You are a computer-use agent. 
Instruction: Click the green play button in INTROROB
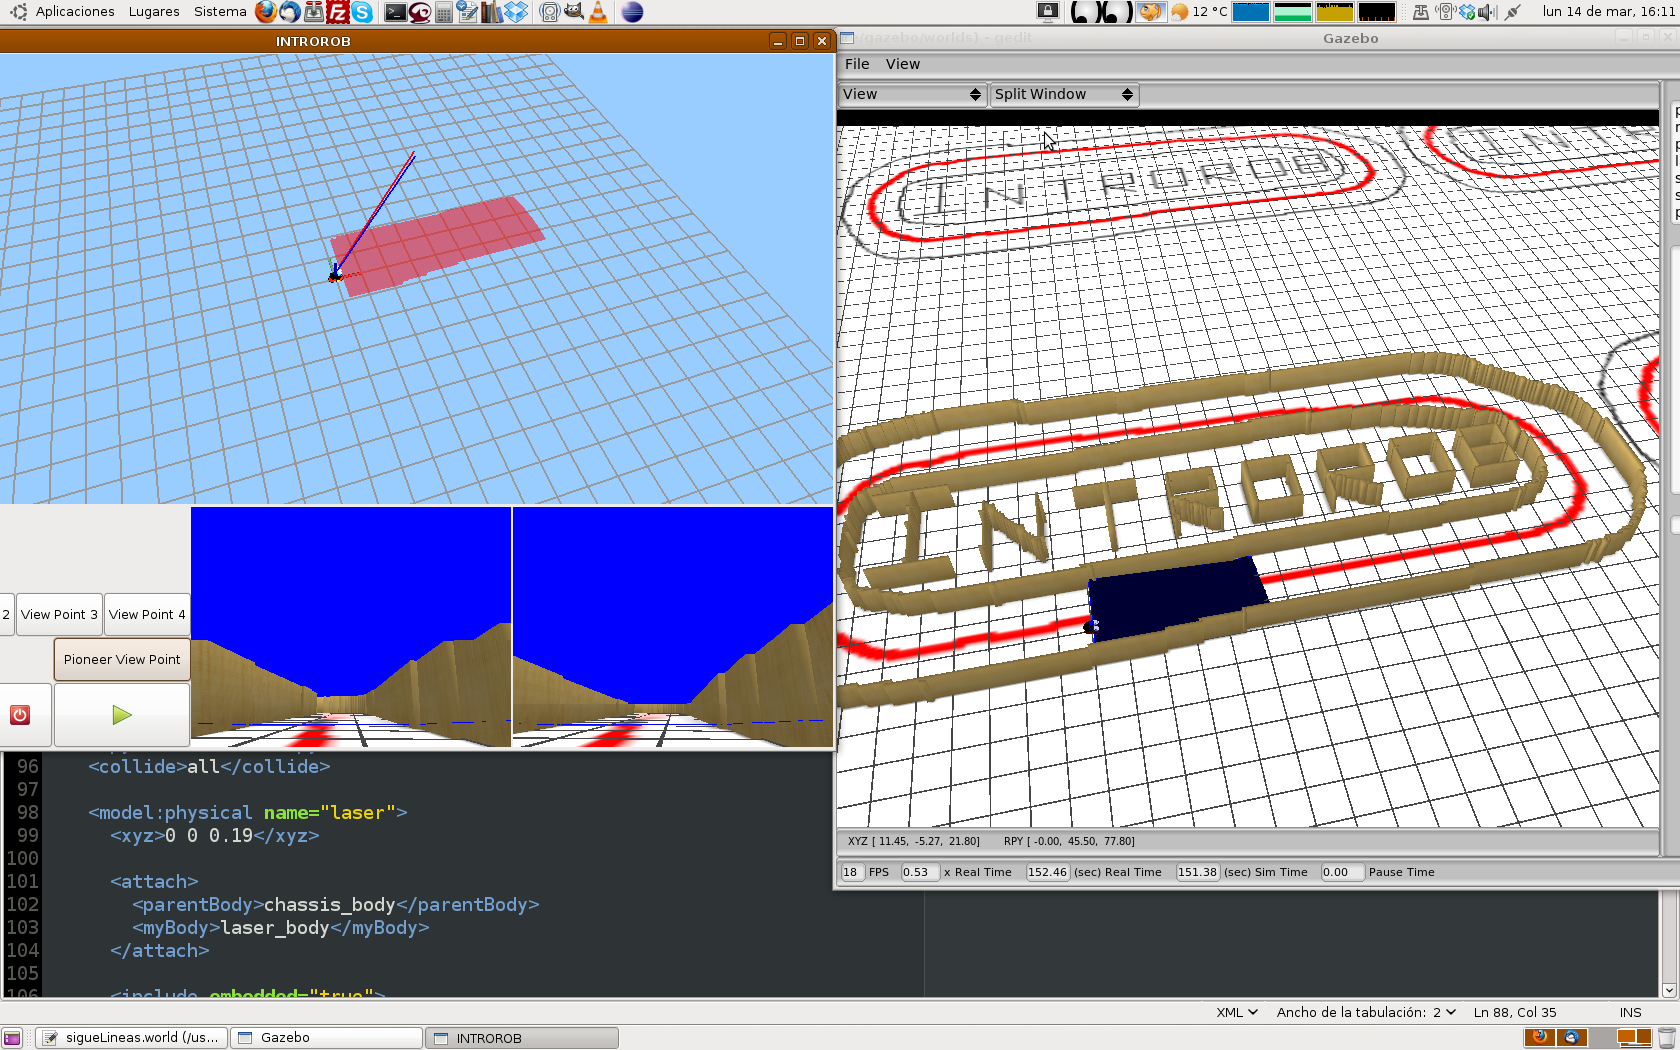(x=122, y=715)
